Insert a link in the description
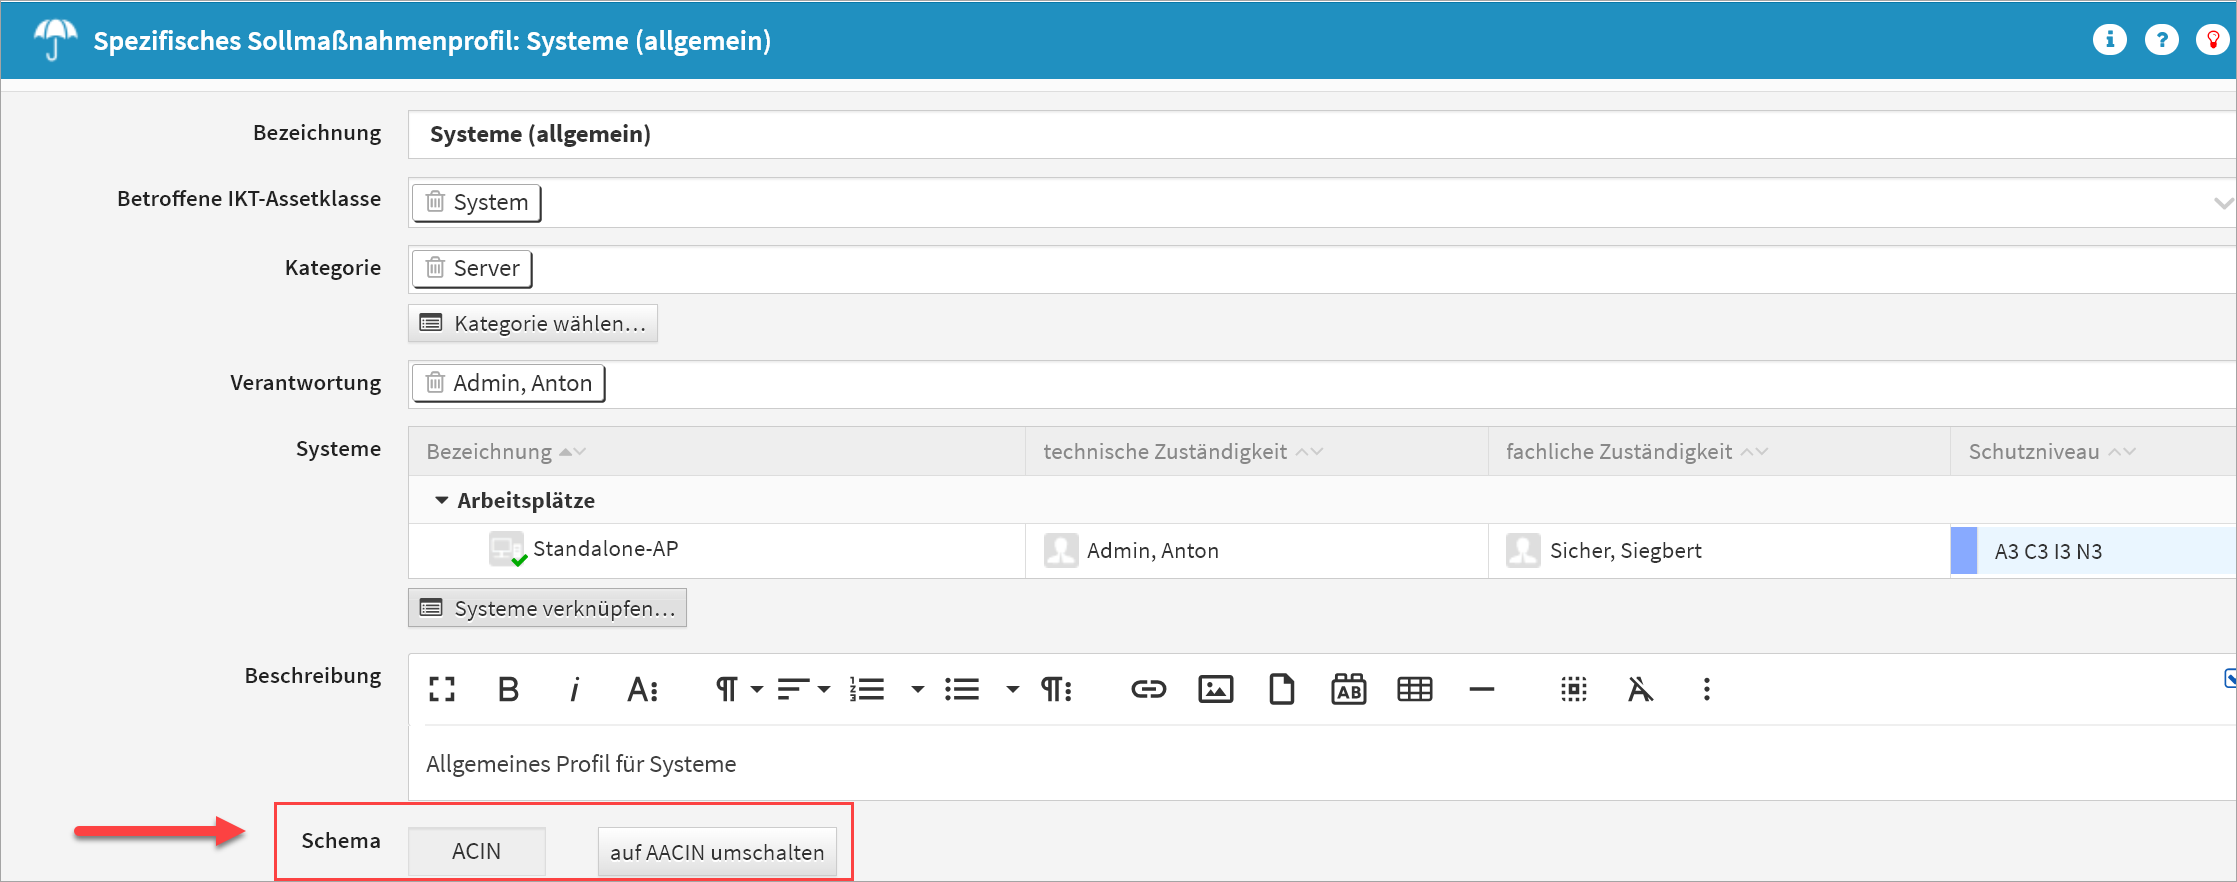The height and width of the screenshot is (882, 2237). (x=1148, y=689)
